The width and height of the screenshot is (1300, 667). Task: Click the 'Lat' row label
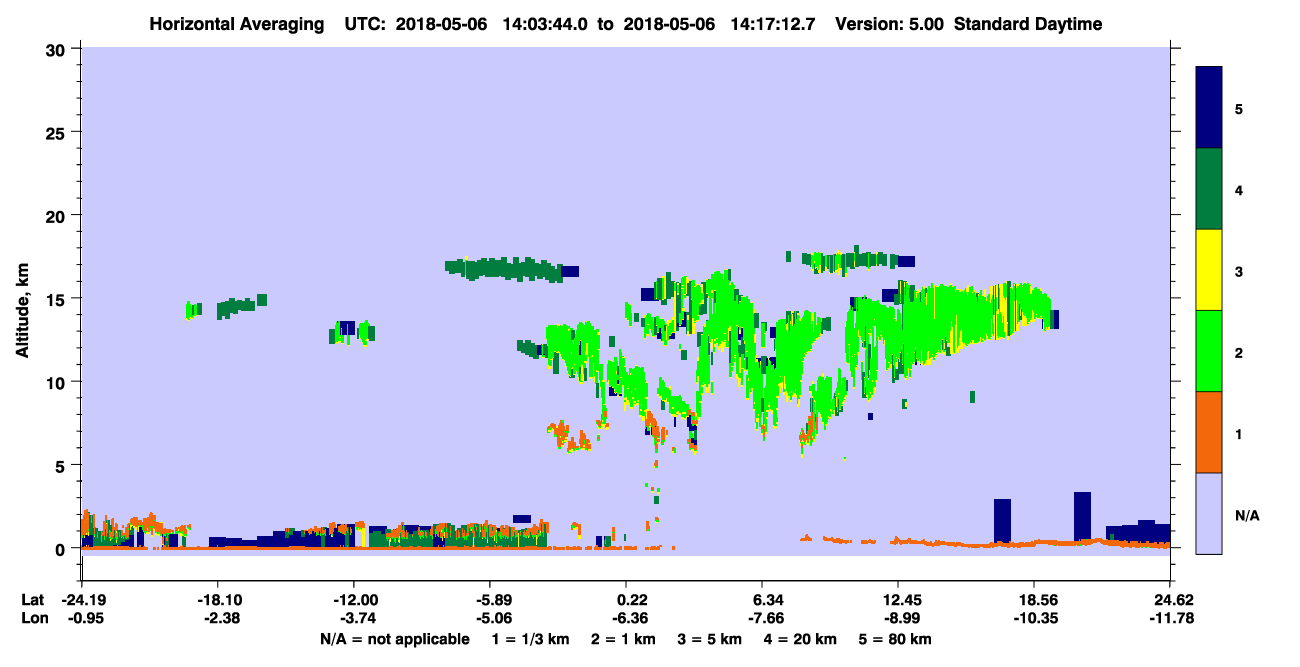[x=34, y=600]
